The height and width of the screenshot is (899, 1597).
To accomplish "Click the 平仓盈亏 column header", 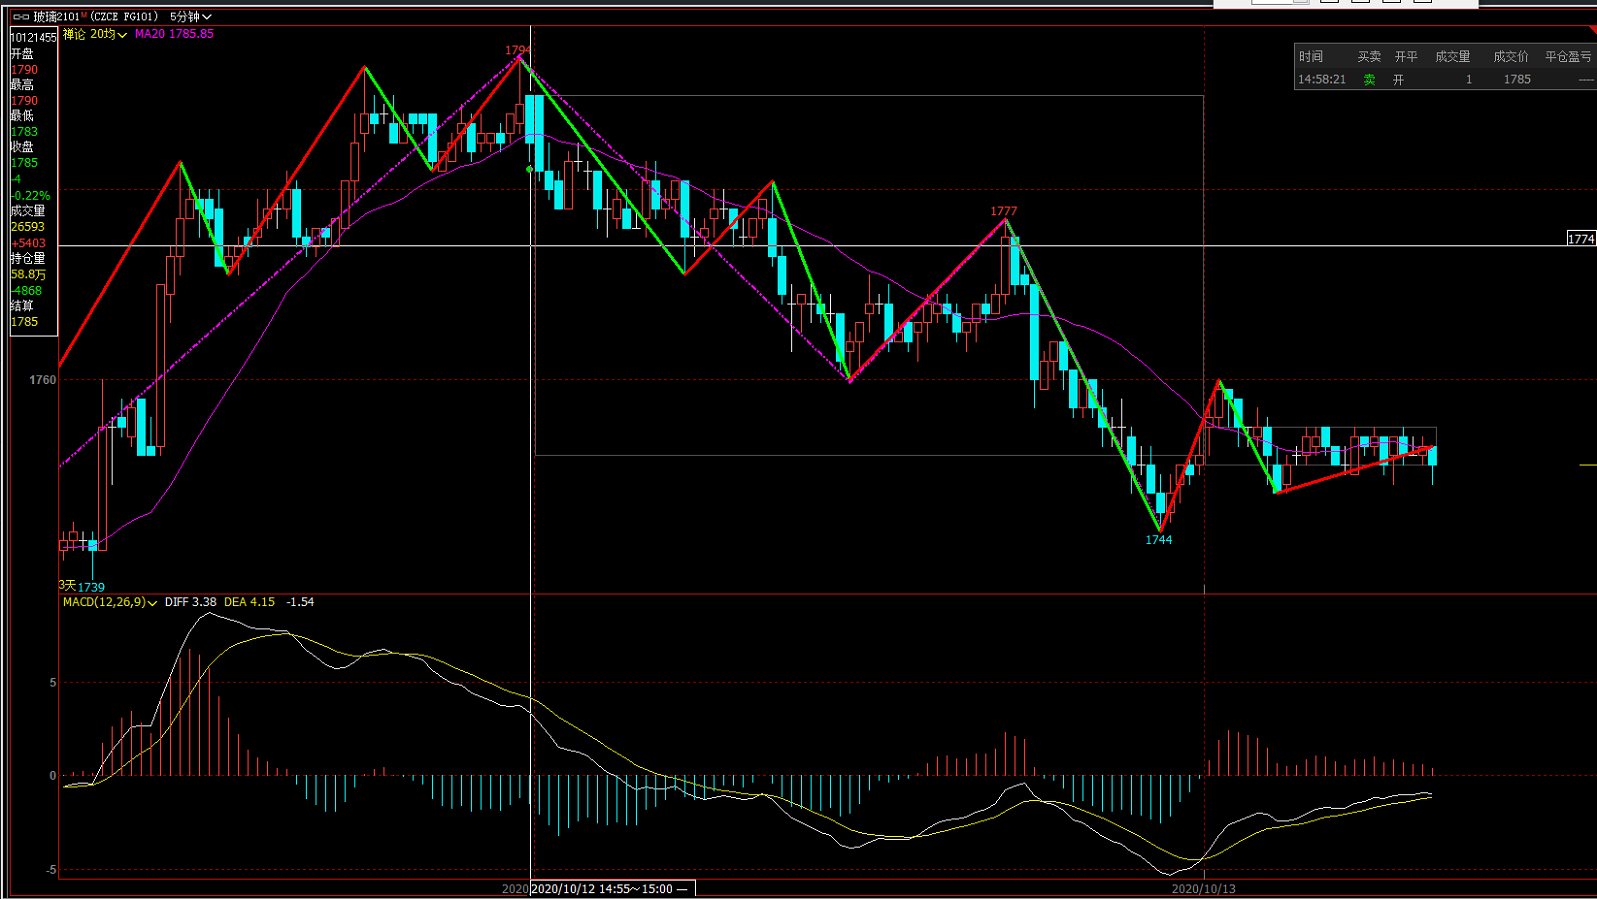I will pos(1567,57).
